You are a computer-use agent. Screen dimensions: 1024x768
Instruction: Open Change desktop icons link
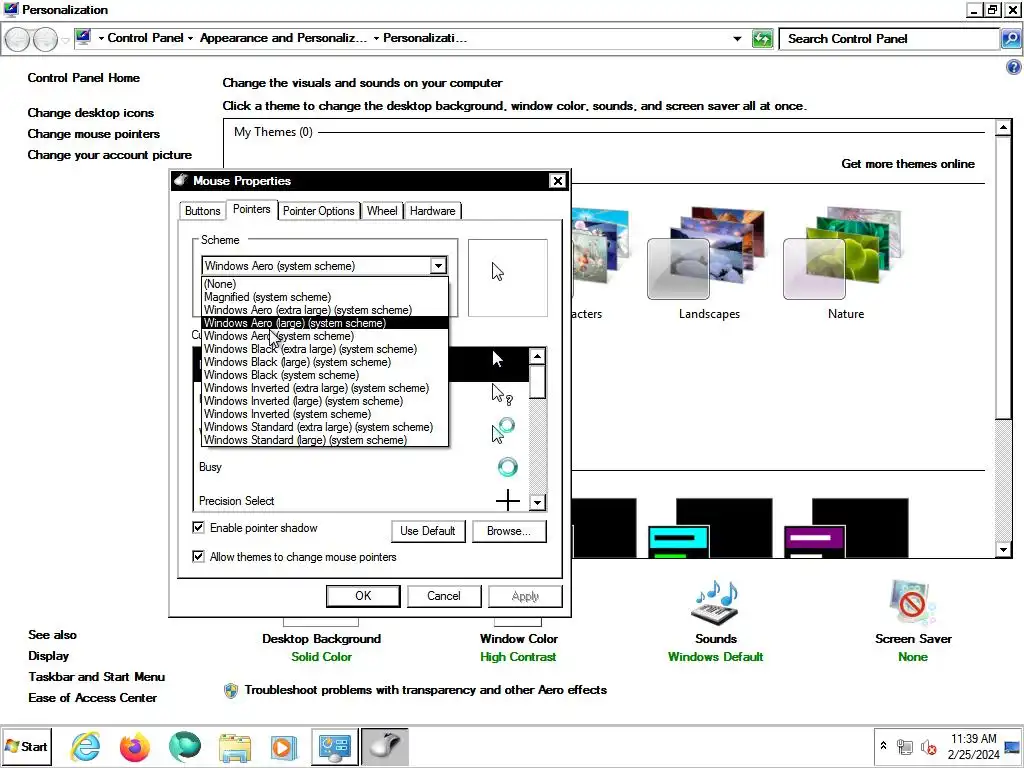point(91,113)
